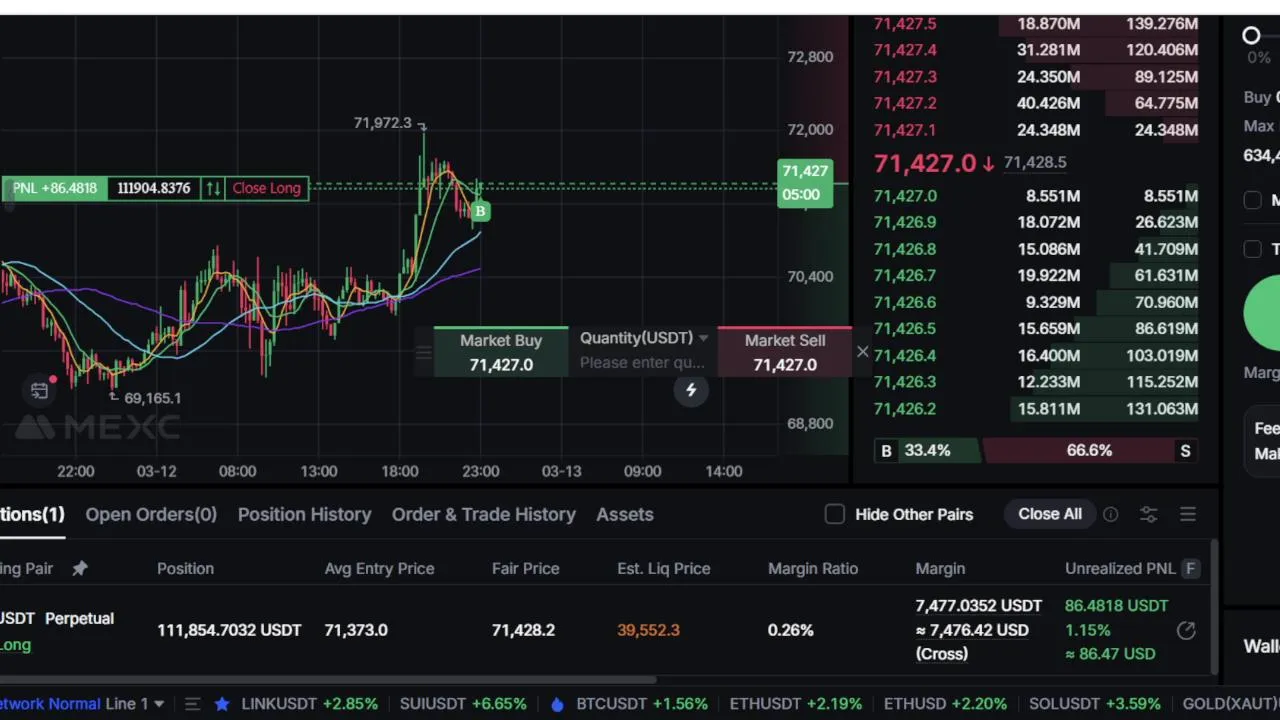Click the leverage slider handle at 0%
The width and height of the screenshot is (1280, 720).
coord(1251,36)
